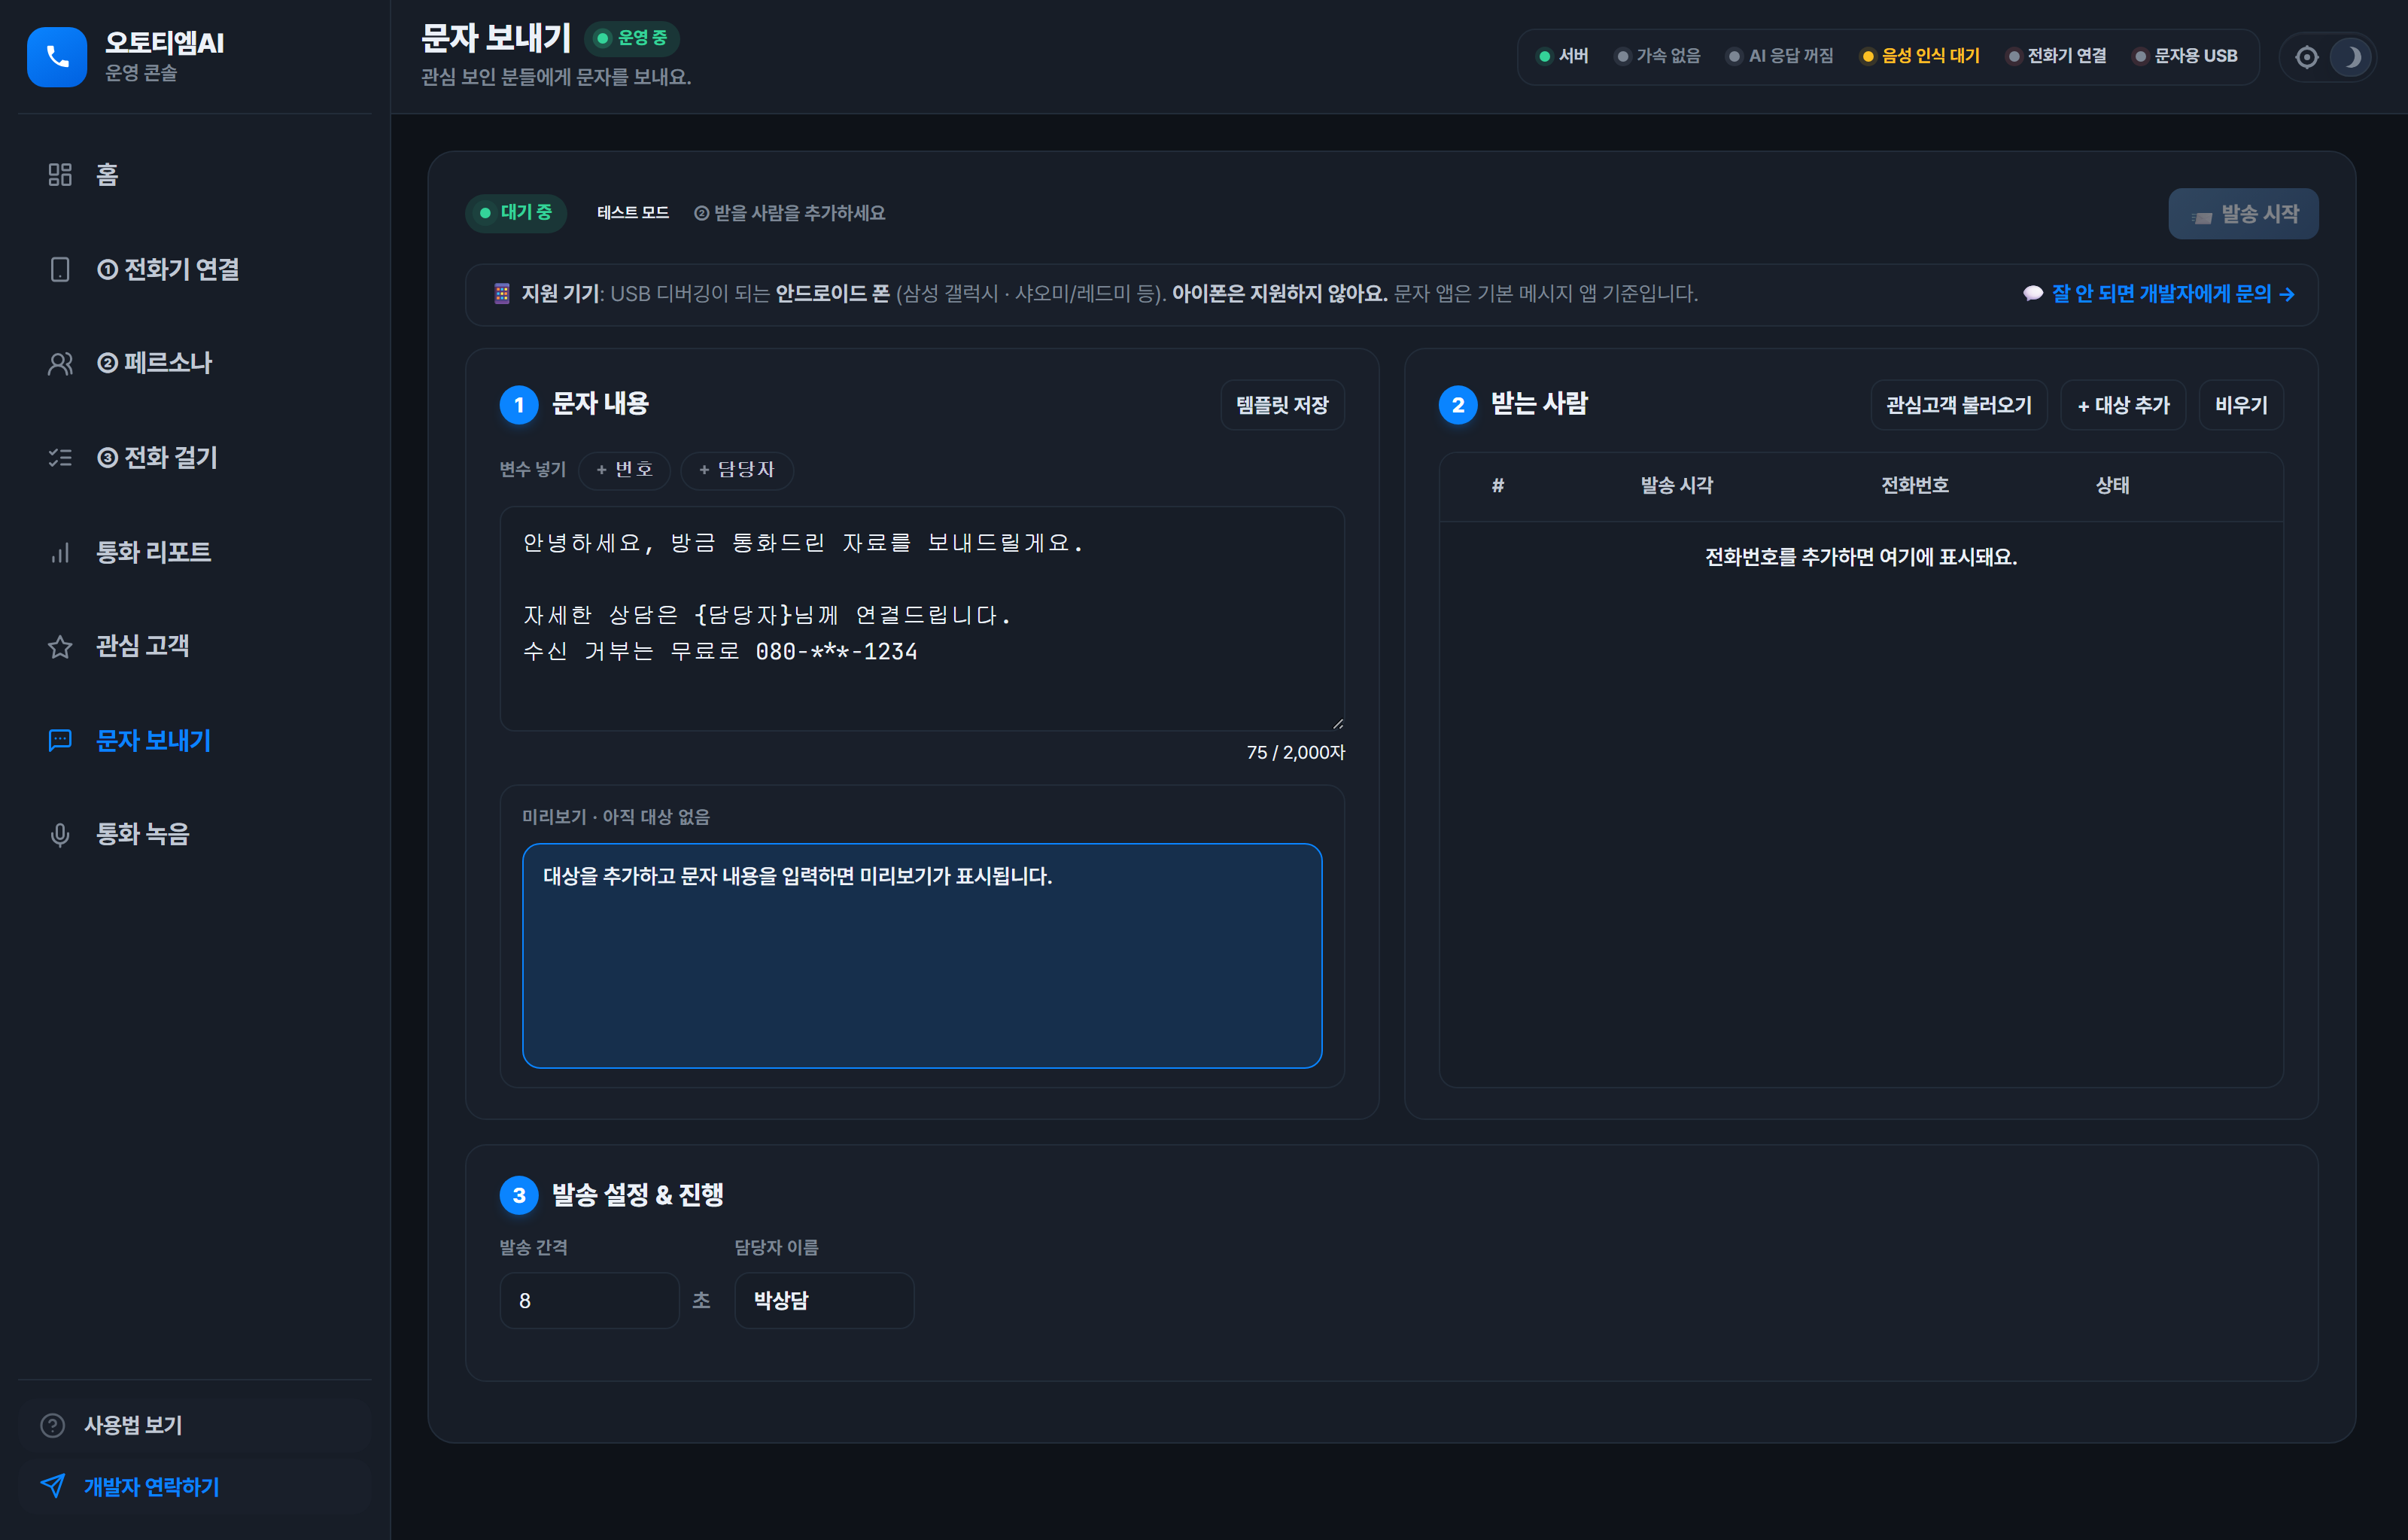Click 관심고객 불러오기 button
Viewport: 2408px width, 1540px height.
(x=1958, y=405)
